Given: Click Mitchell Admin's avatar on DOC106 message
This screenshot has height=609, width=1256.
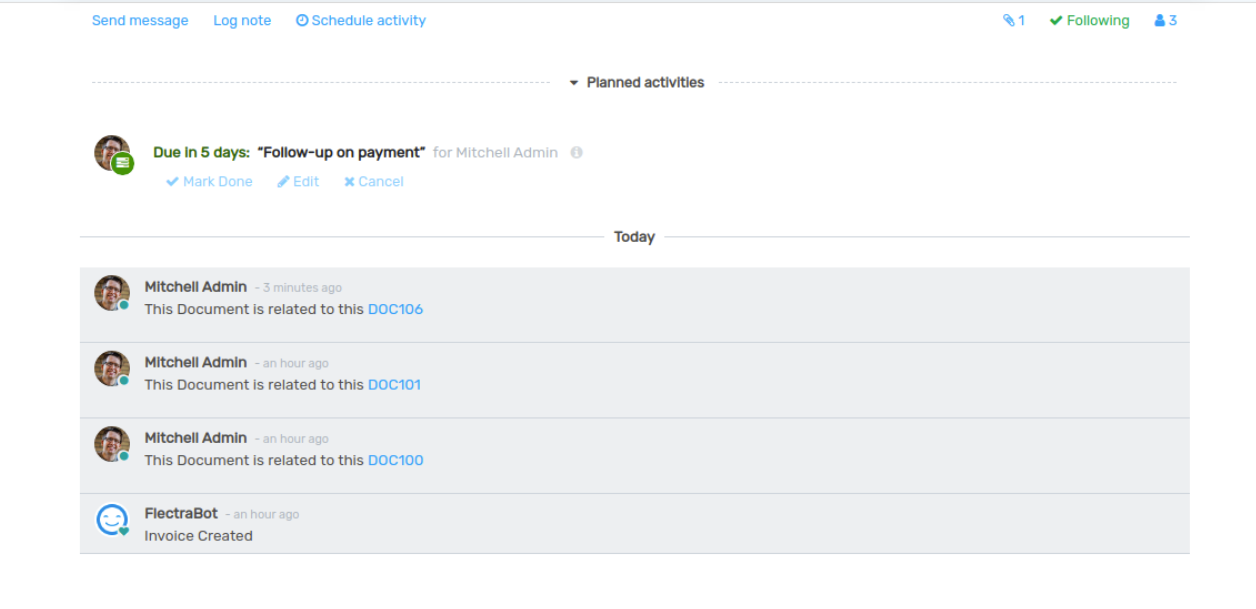Looking at the screenshot, I should coord(112,293).
